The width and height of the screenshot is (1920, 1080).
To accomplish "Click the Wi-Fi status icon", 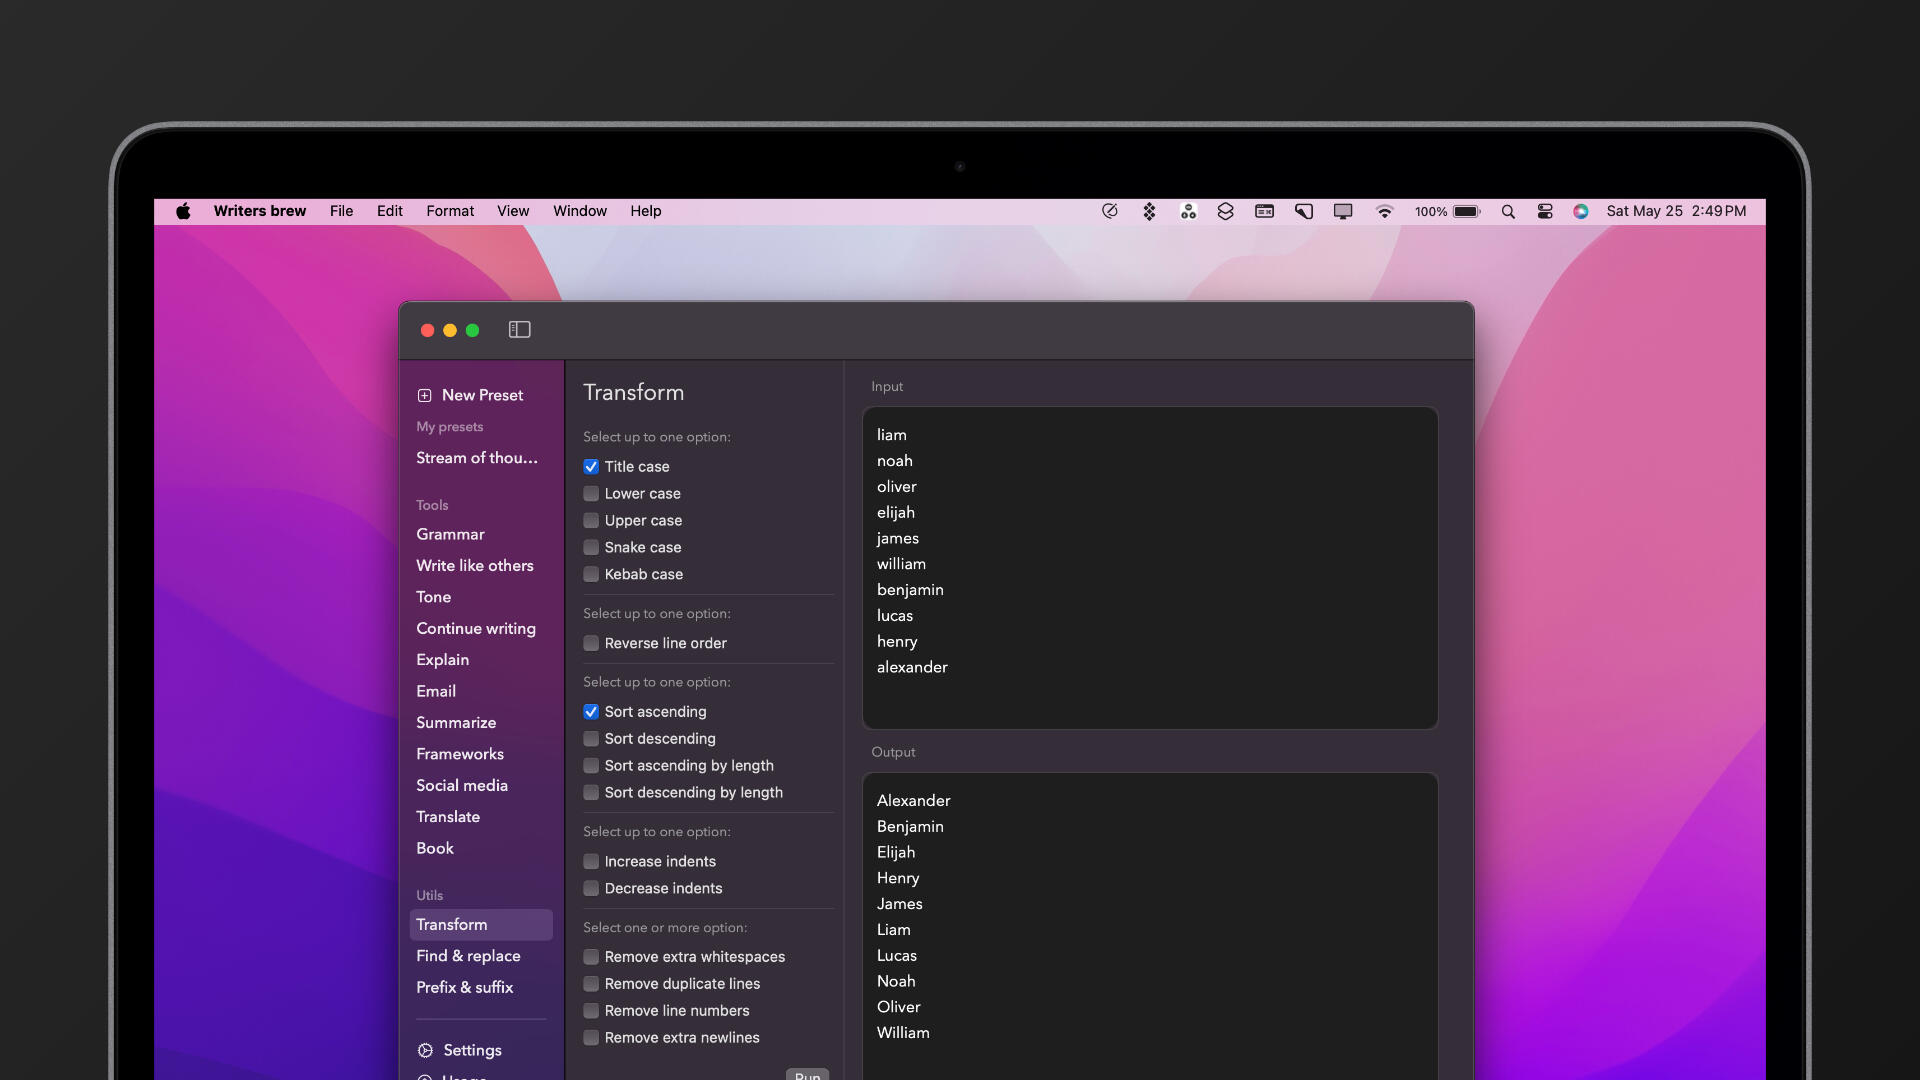I will pyautogui.click(x=1384, y=212).
